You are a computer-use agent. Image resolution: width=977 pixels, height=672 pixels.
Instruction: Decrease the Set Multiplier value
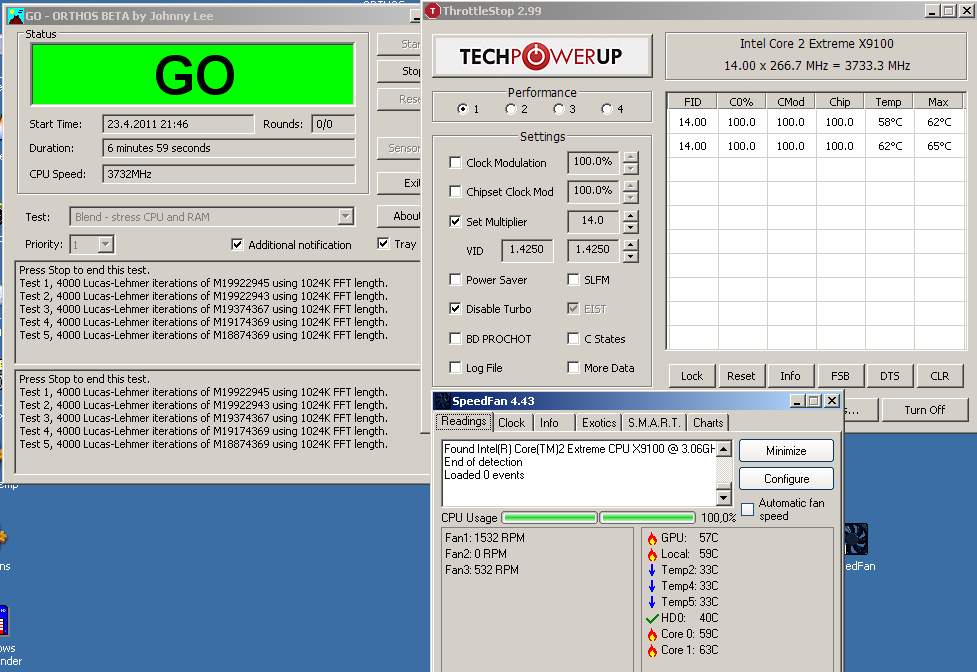(631, 227)
